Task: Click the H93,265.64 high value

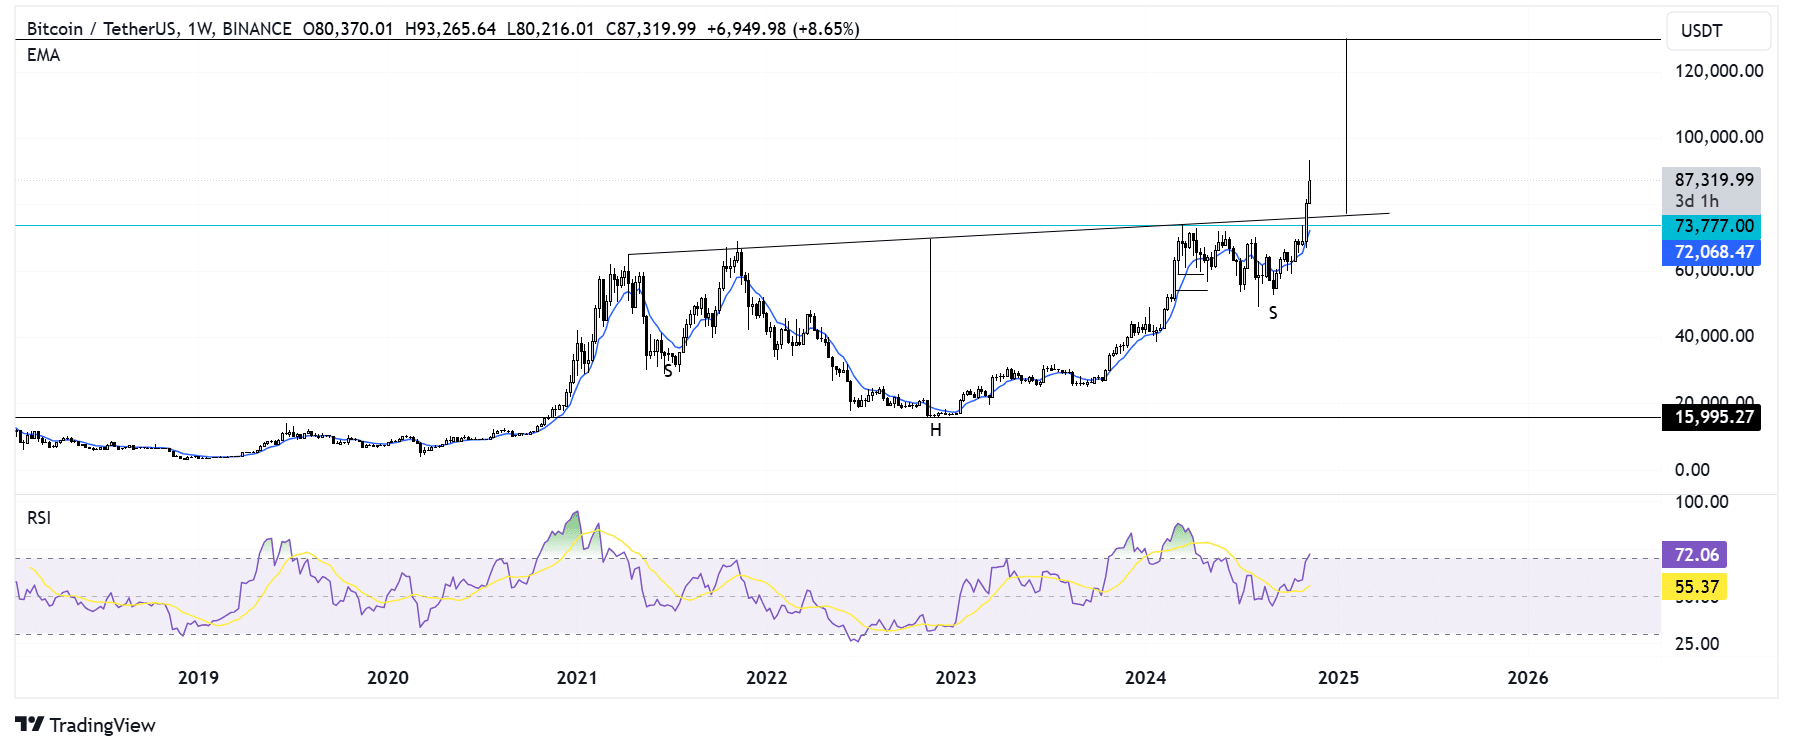Action: tap(450, 29)
